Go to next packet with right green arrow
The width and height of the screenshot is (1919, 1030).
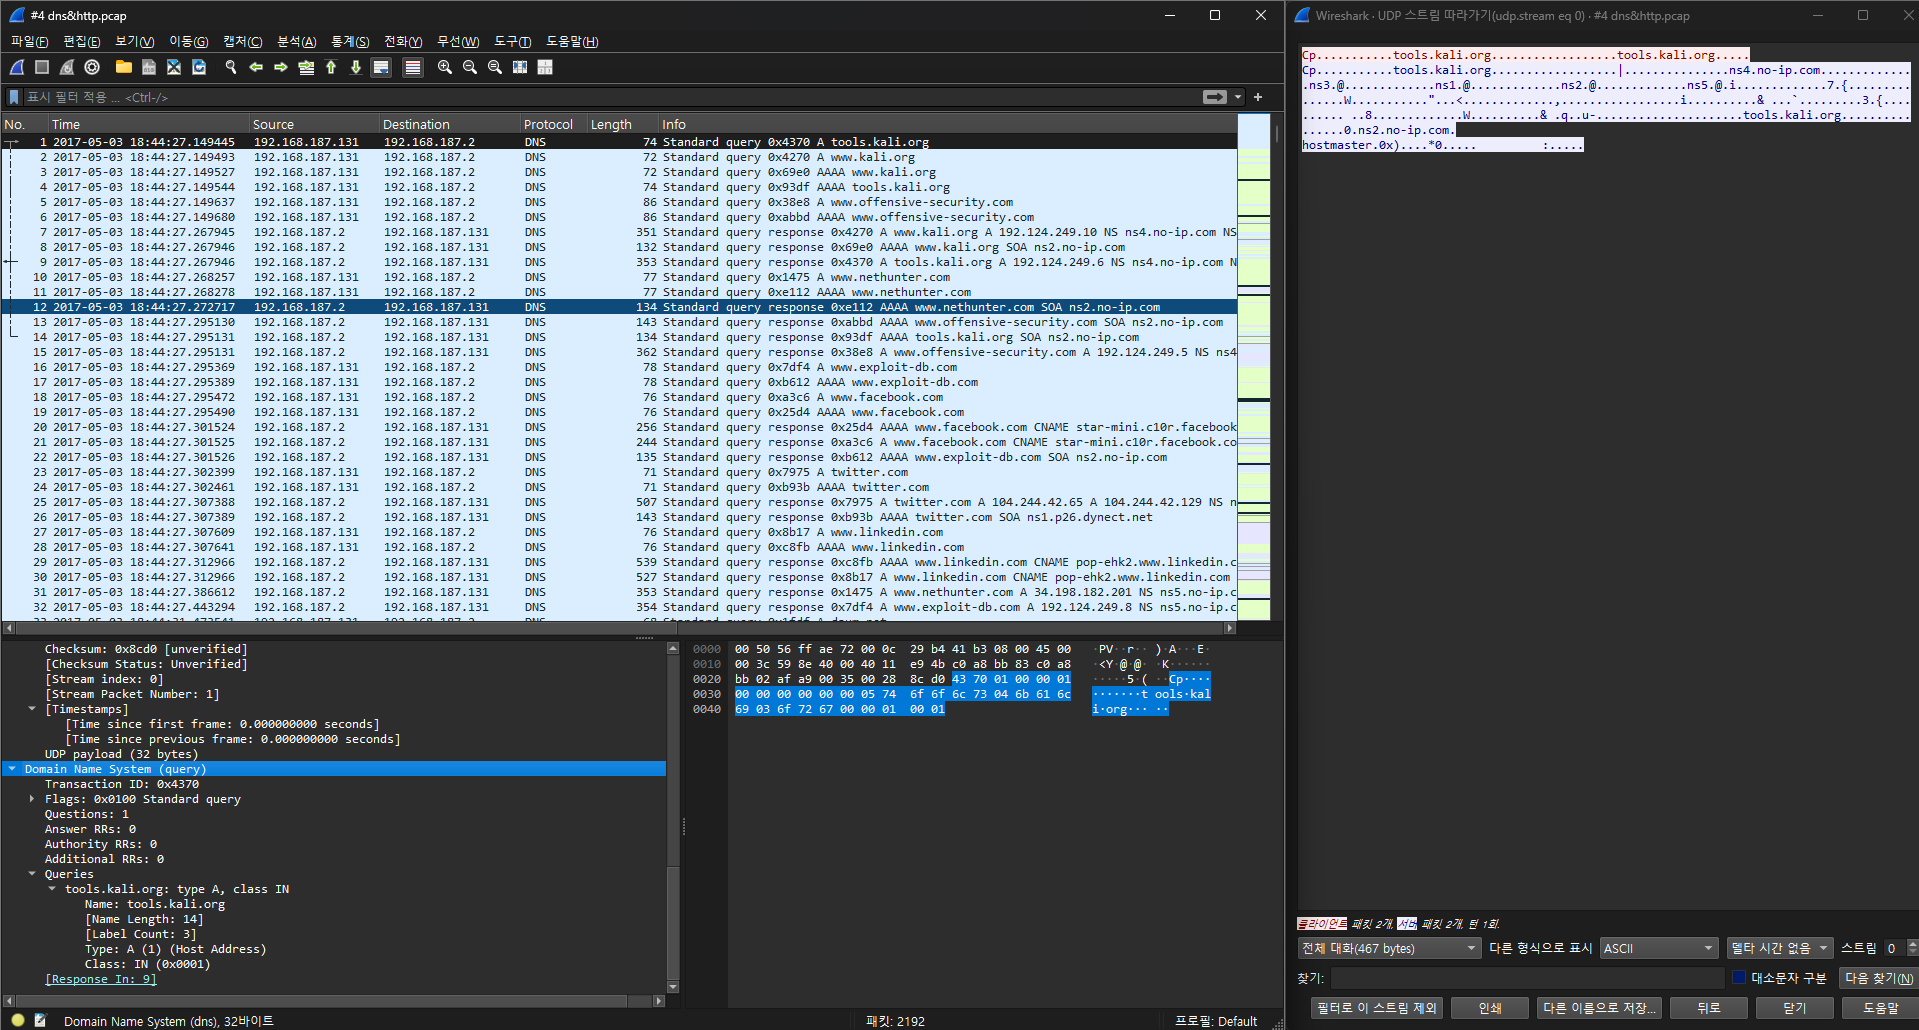click(x=281, y=67)
